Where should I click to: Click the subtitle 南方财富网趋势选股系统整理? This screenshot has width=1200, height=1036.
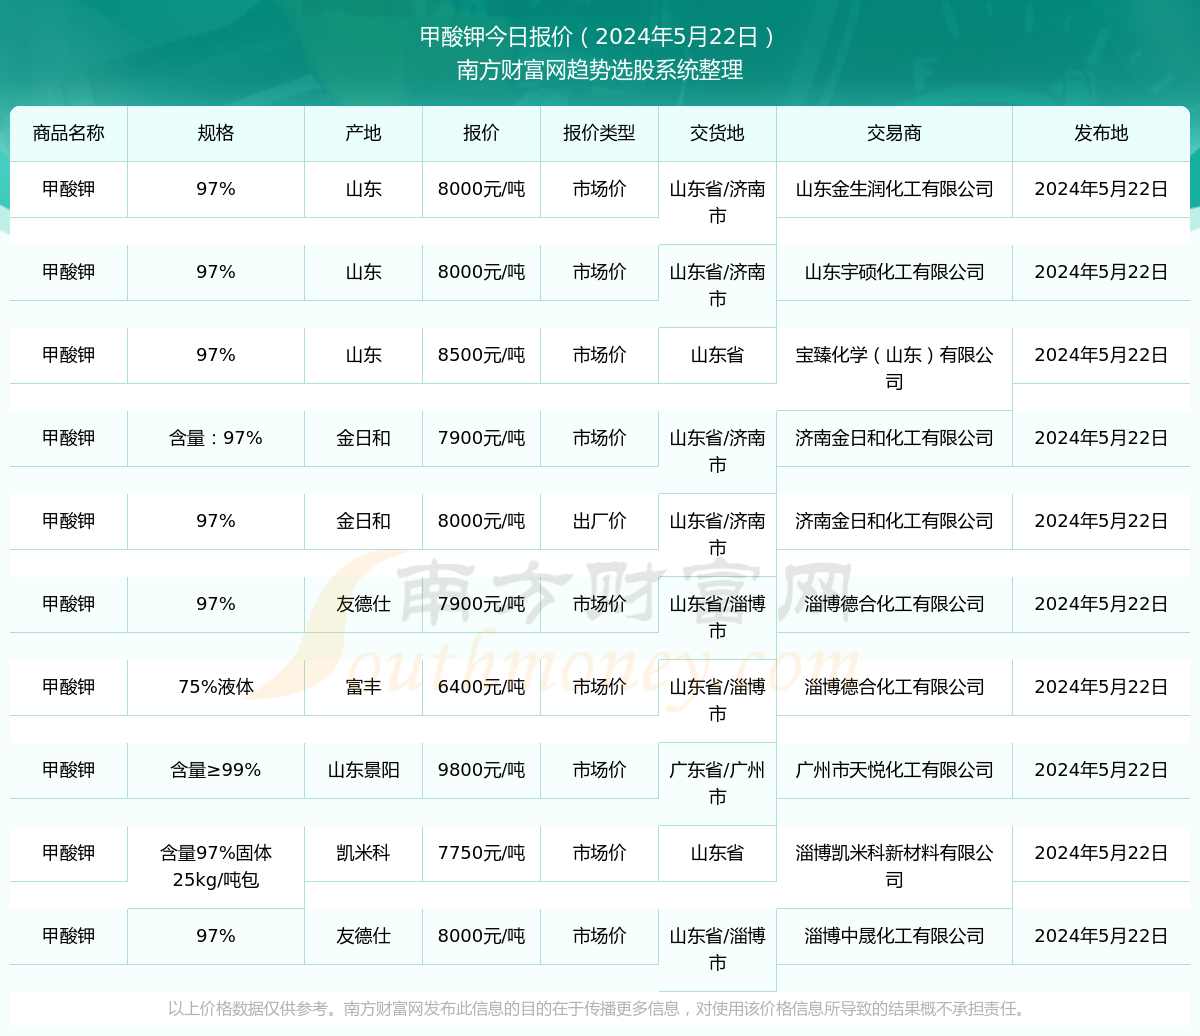(600, 70)
